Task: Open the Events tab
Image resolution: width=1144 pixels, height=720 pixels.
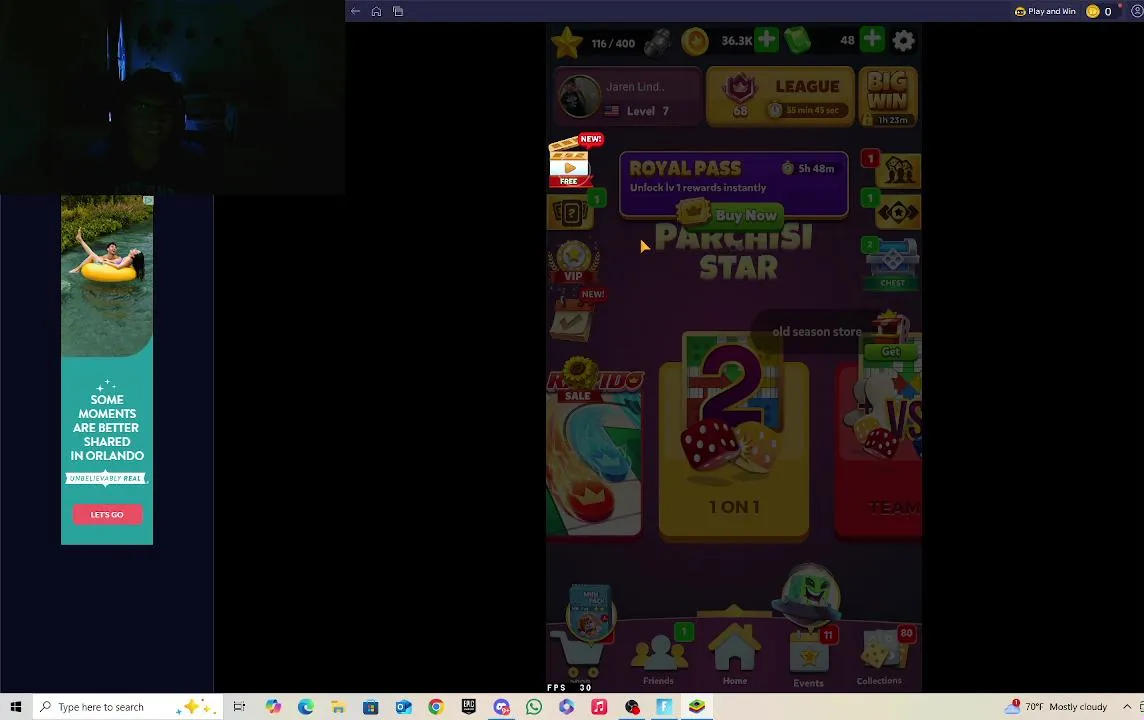Action: (x=808, y=658)
